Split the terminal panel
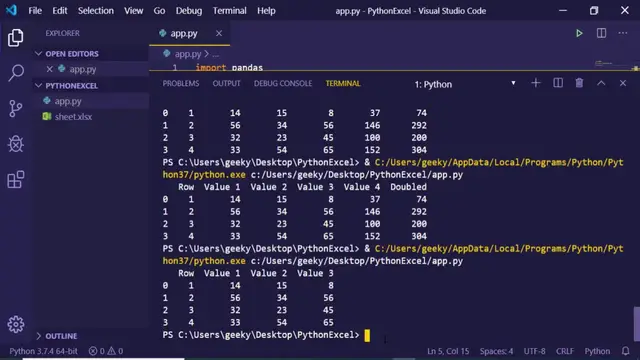The width and height of the screenshot is (640, 360). point(558,83)
